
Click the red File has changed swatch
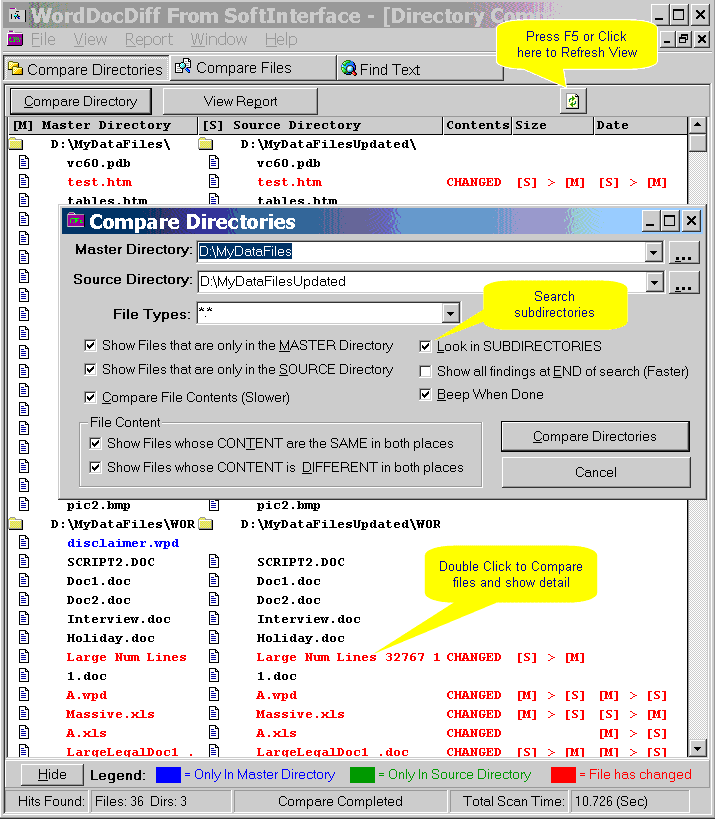[x=562, y=774]
